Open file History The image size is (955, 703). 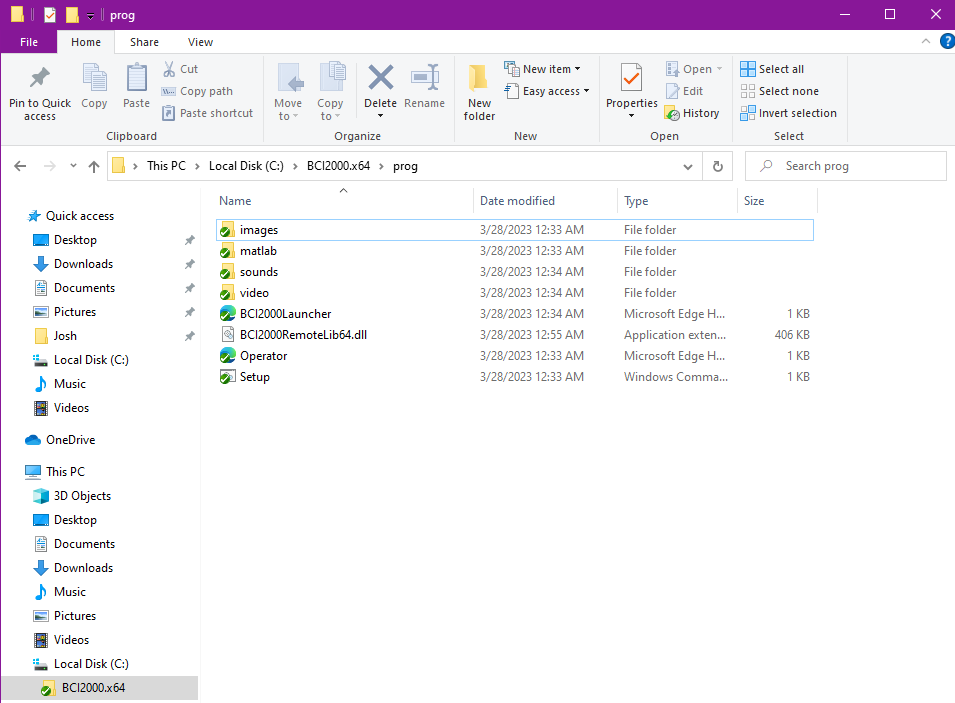692,113
